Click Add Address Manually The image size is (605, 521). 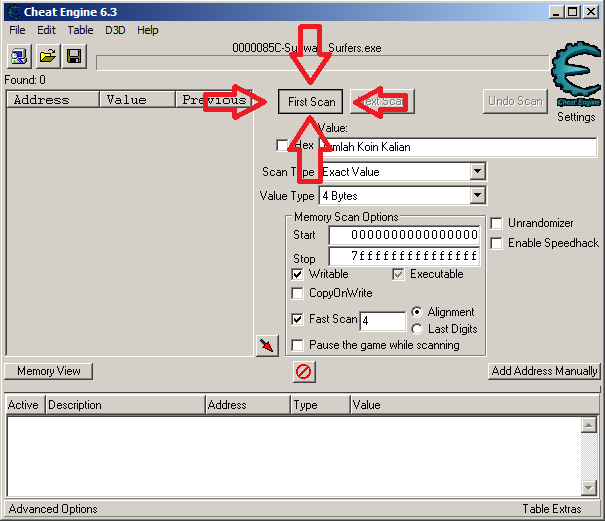click(x=544, y=371)
